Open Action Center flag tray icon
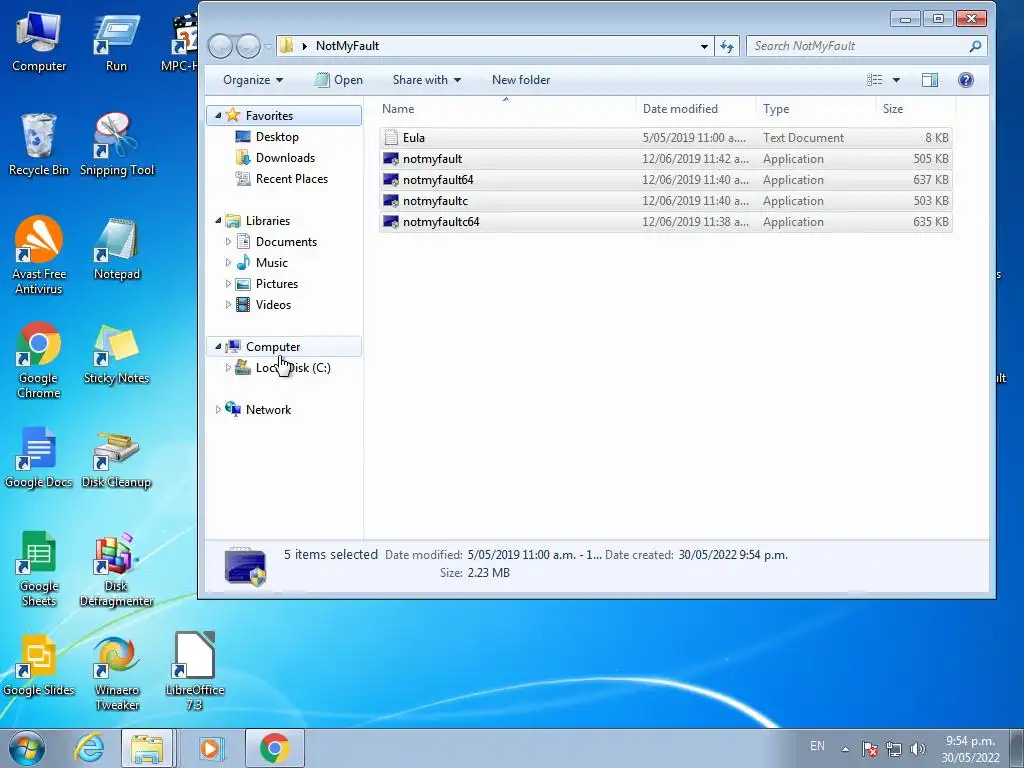The width and height of the screenshot is (1024, 768). (869, 749)
